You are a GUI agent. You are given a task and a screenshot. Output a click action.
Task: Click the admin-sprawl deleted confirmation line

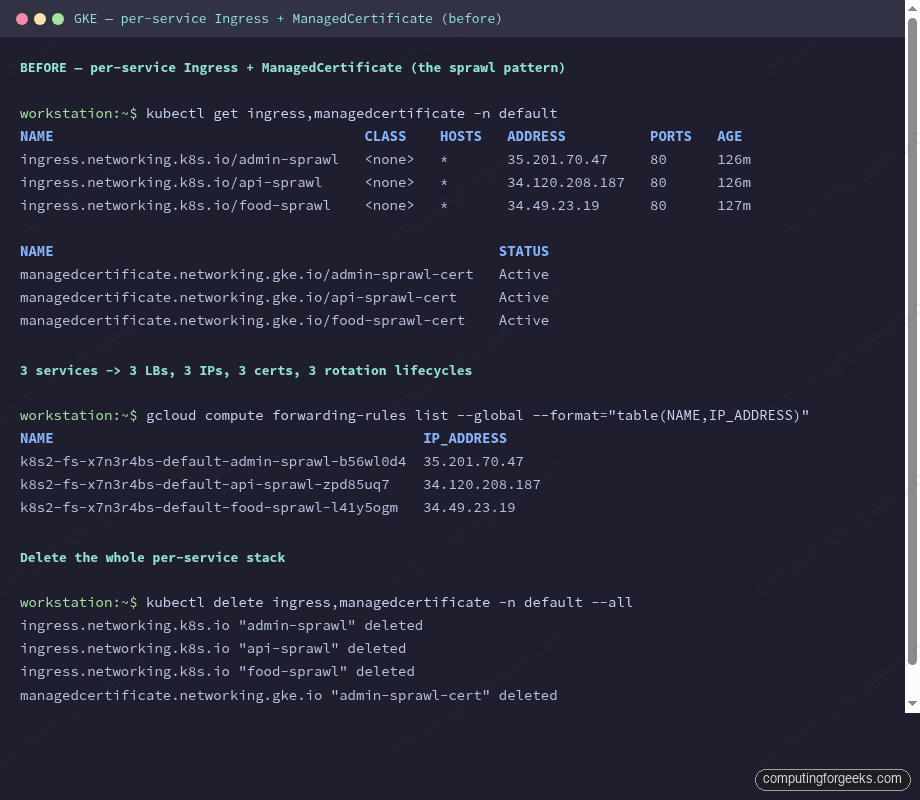click(220, 624)
